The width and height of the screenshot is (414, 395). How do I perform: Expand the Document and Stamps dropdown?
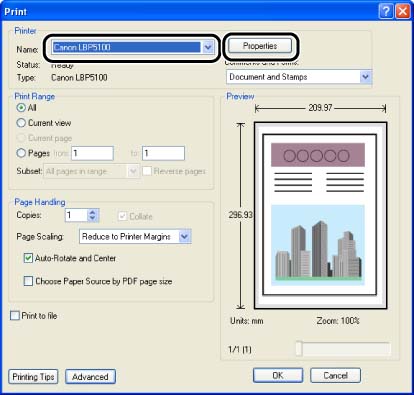tap(365, 77)
